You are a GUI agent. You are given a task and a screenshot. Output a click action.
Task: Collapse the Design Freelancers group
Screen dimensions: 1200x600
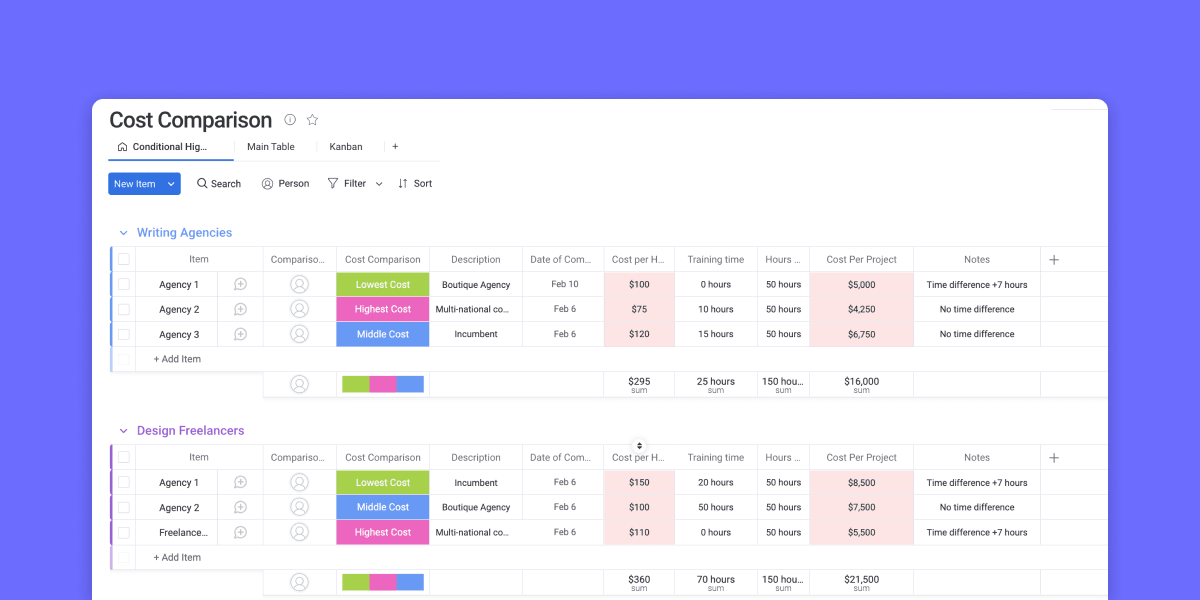(123, 429)
